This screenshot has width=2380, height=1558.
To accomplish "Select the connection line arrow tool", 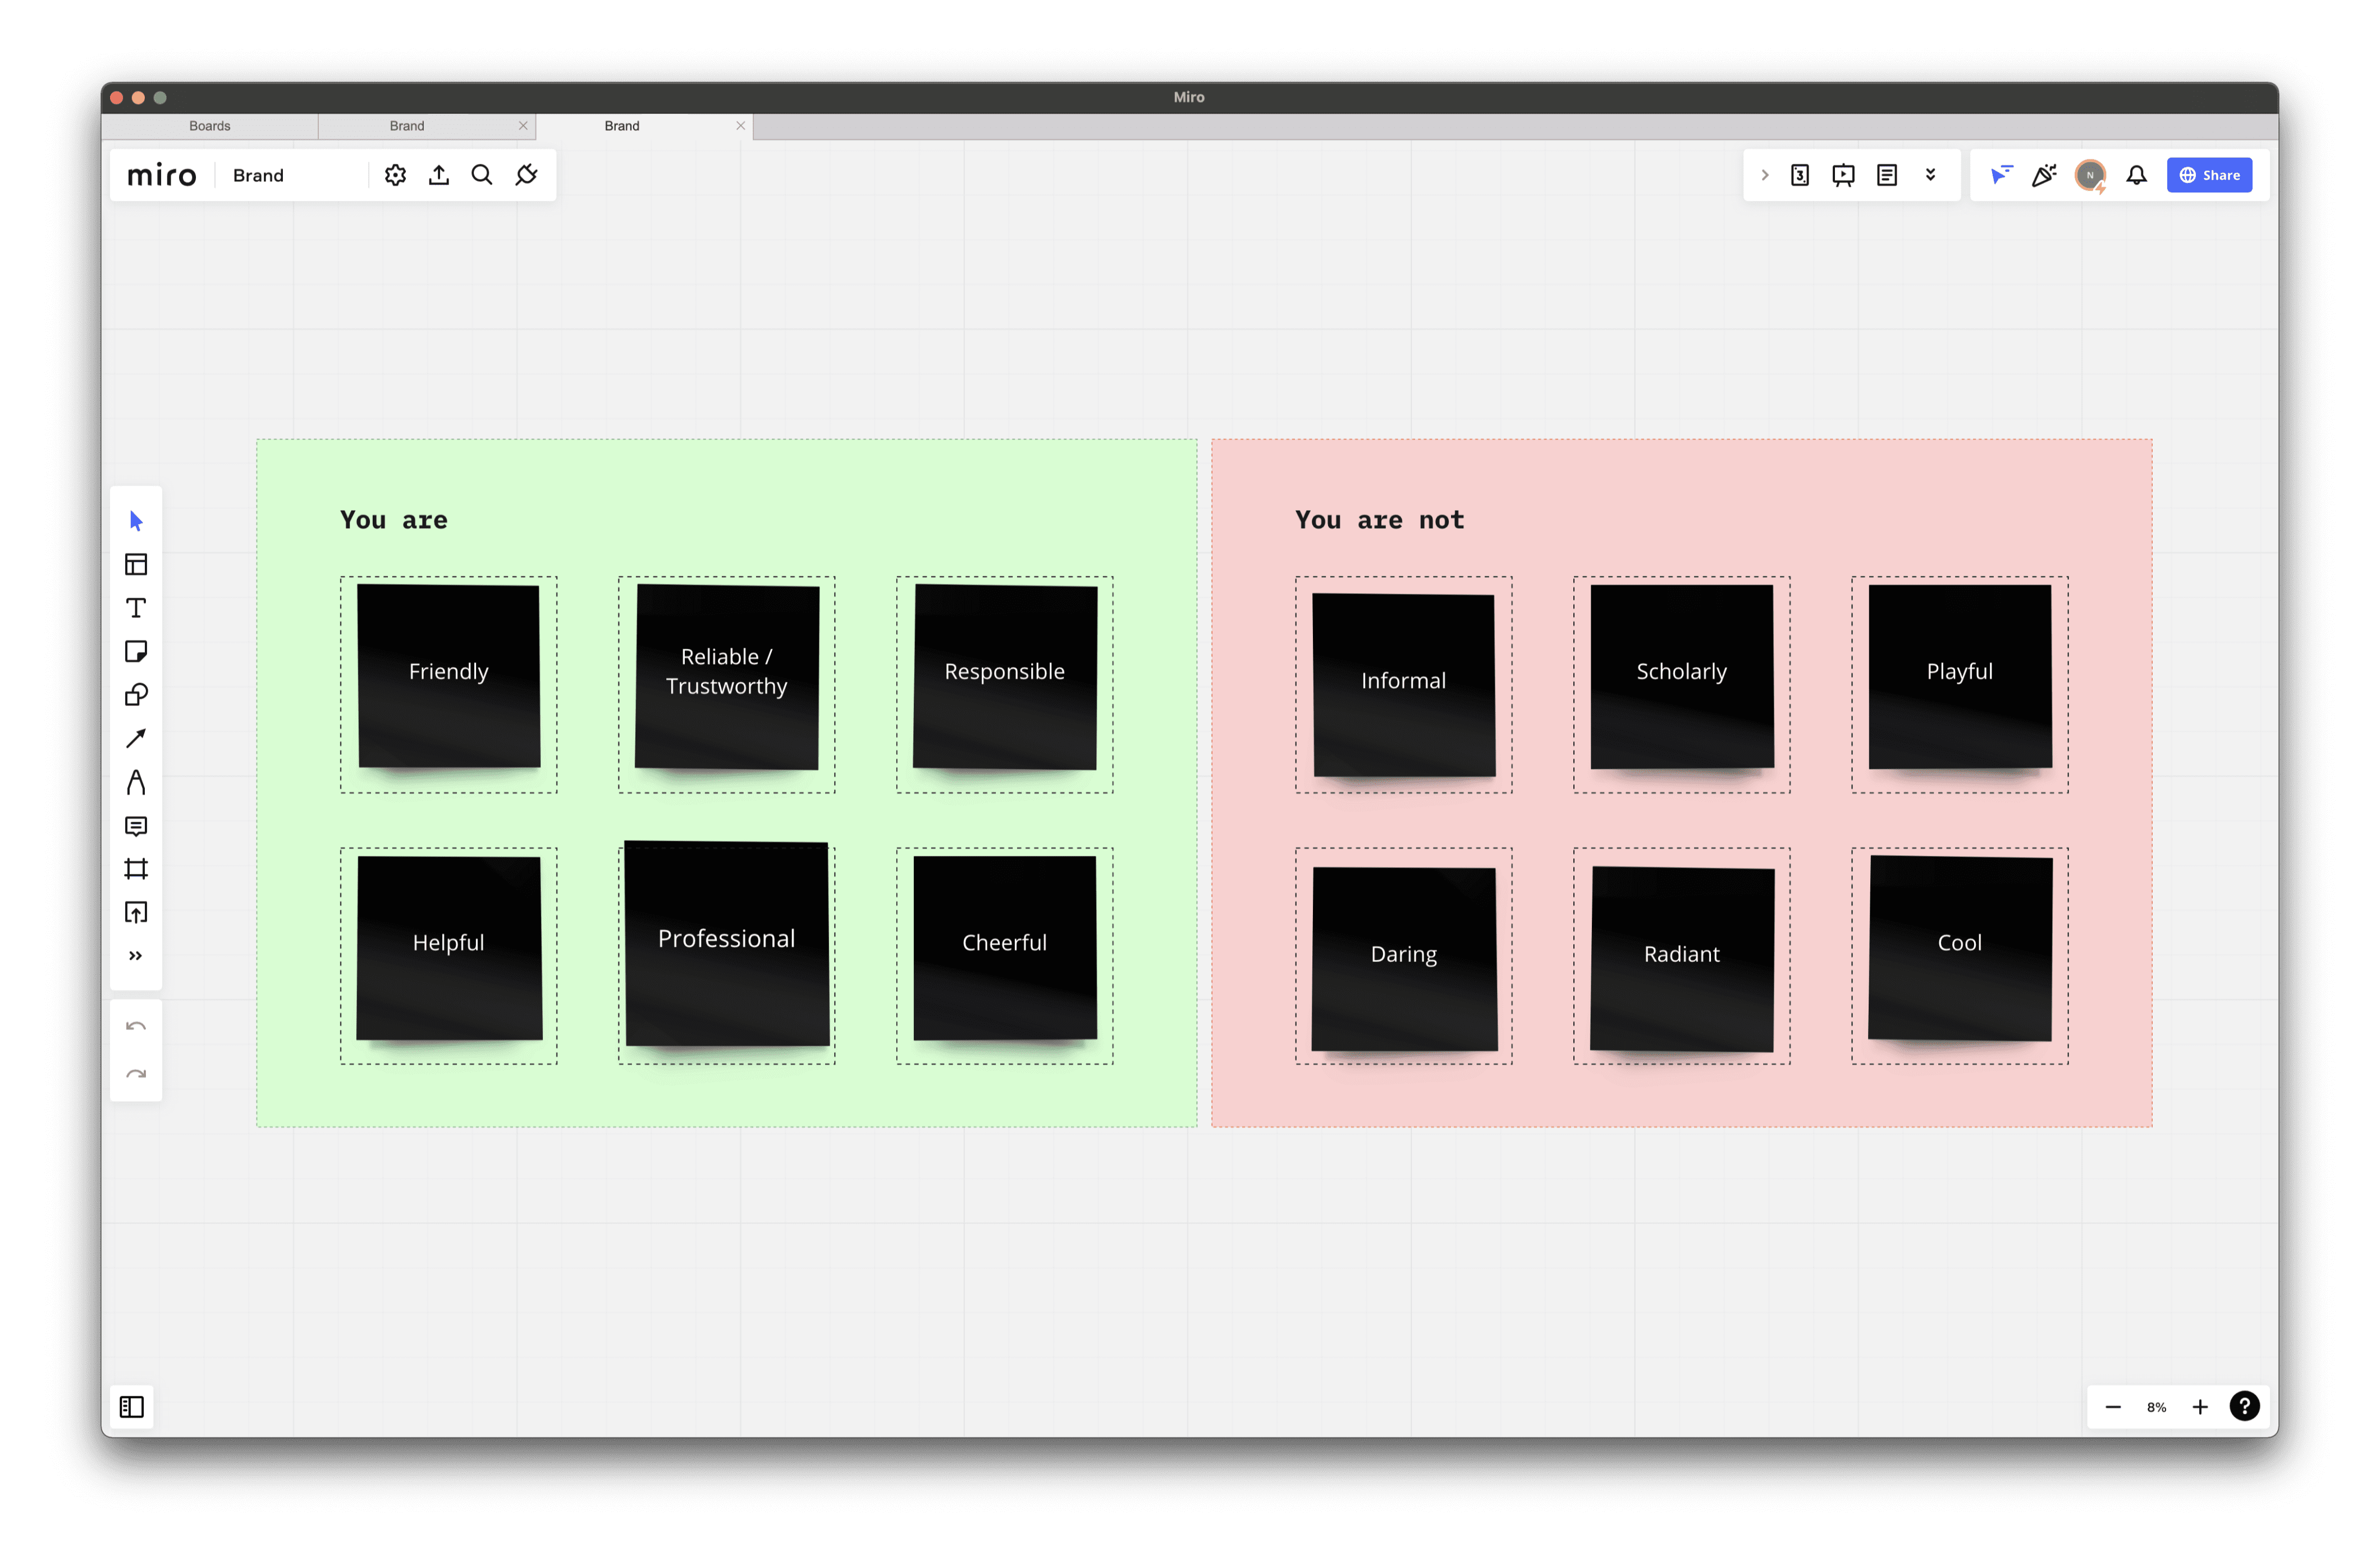I will click(136, 739).
